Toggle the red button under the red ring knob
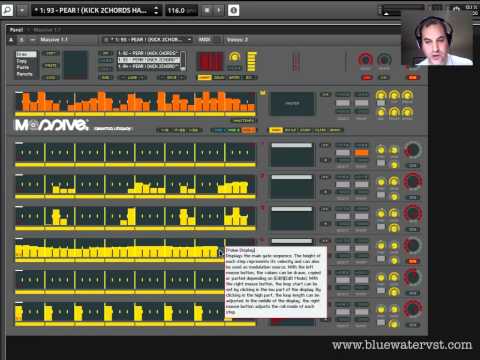Image resolution: width=480 pixels, height=360 pixels. (366, 77)
